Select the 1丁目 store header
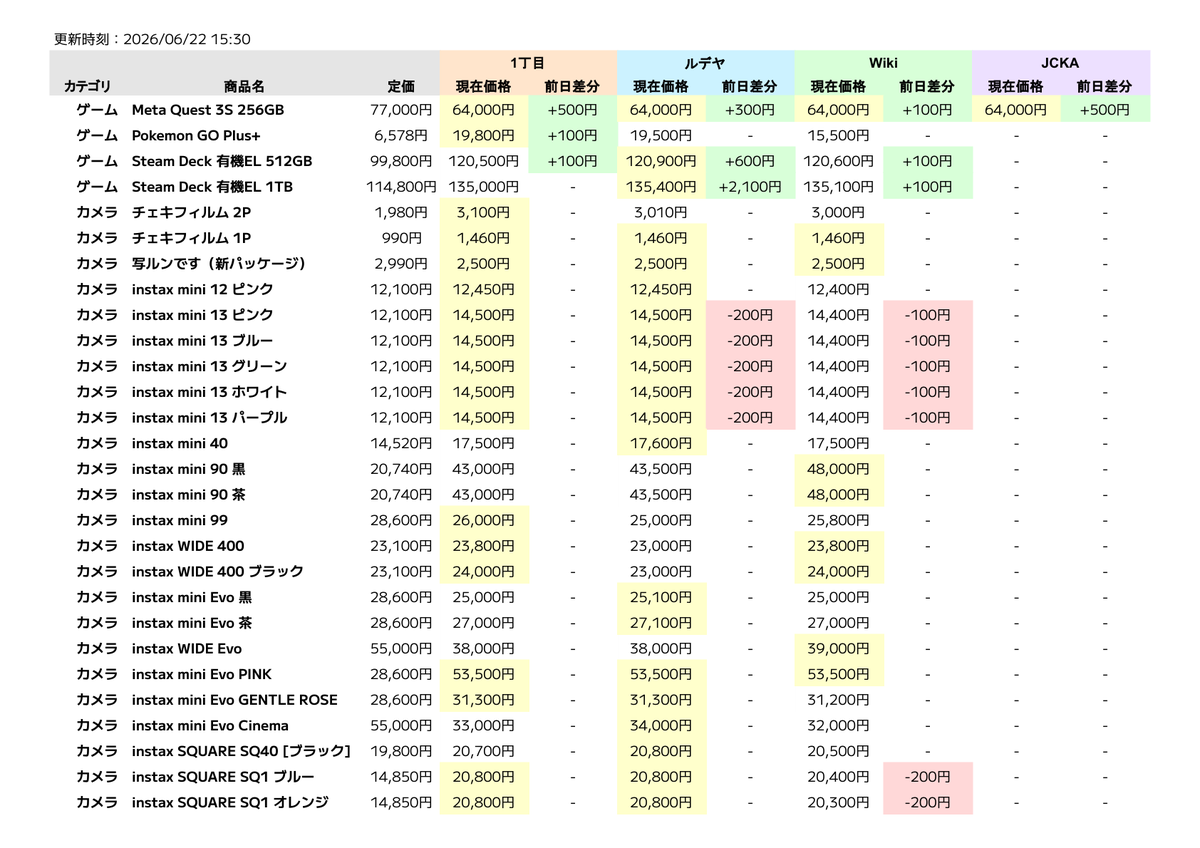1200x848 pixels. pyautogui.click(x=527, y=63)
